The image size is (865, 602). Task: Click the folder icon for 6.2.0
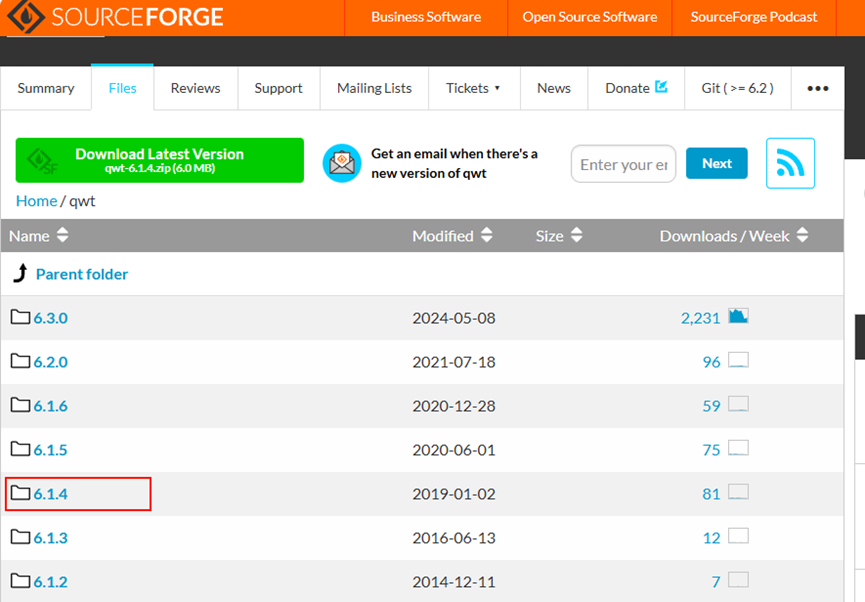pyautogui.click(x=20, y=361)
